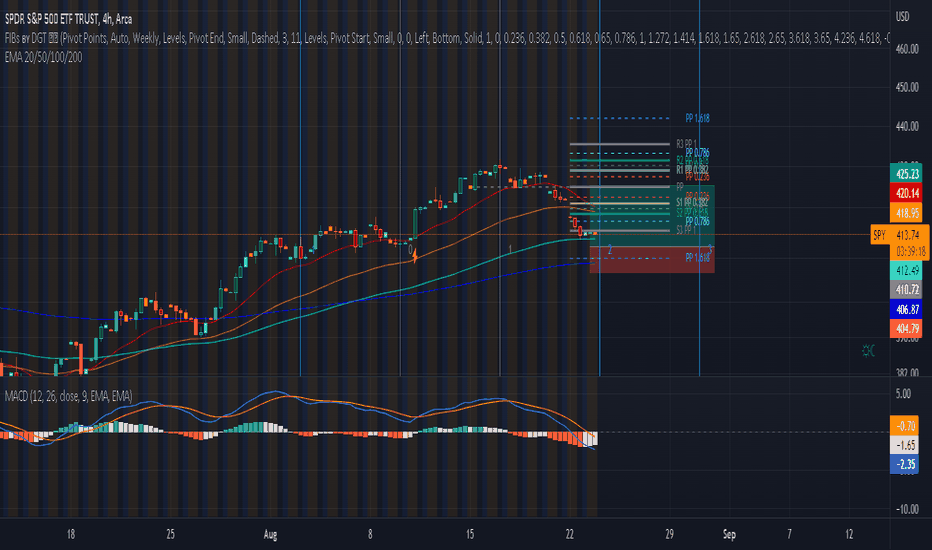Click the upper PP 1.618 dashed level label
Screen dimensions: 932x550
click(697, 118)
